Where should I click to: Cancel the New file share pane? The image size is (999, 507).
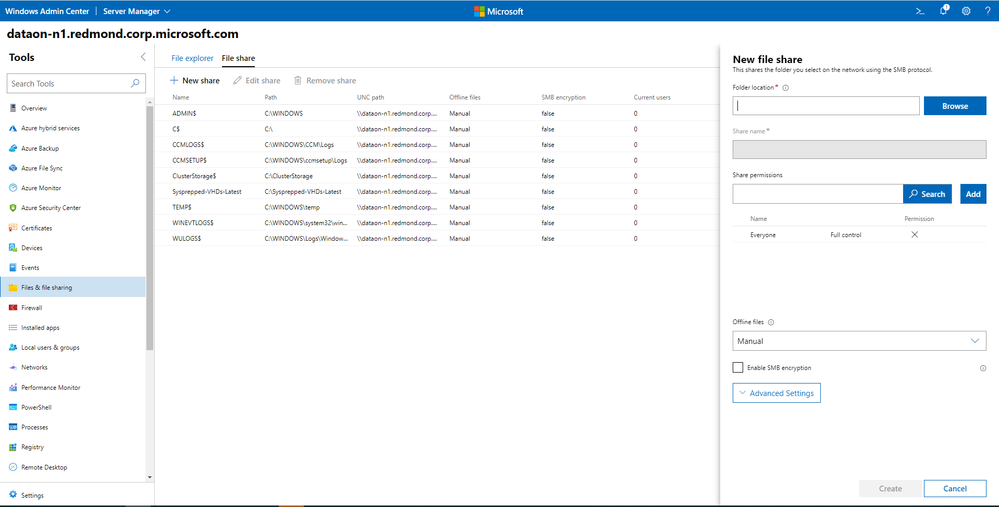[954, 489]
